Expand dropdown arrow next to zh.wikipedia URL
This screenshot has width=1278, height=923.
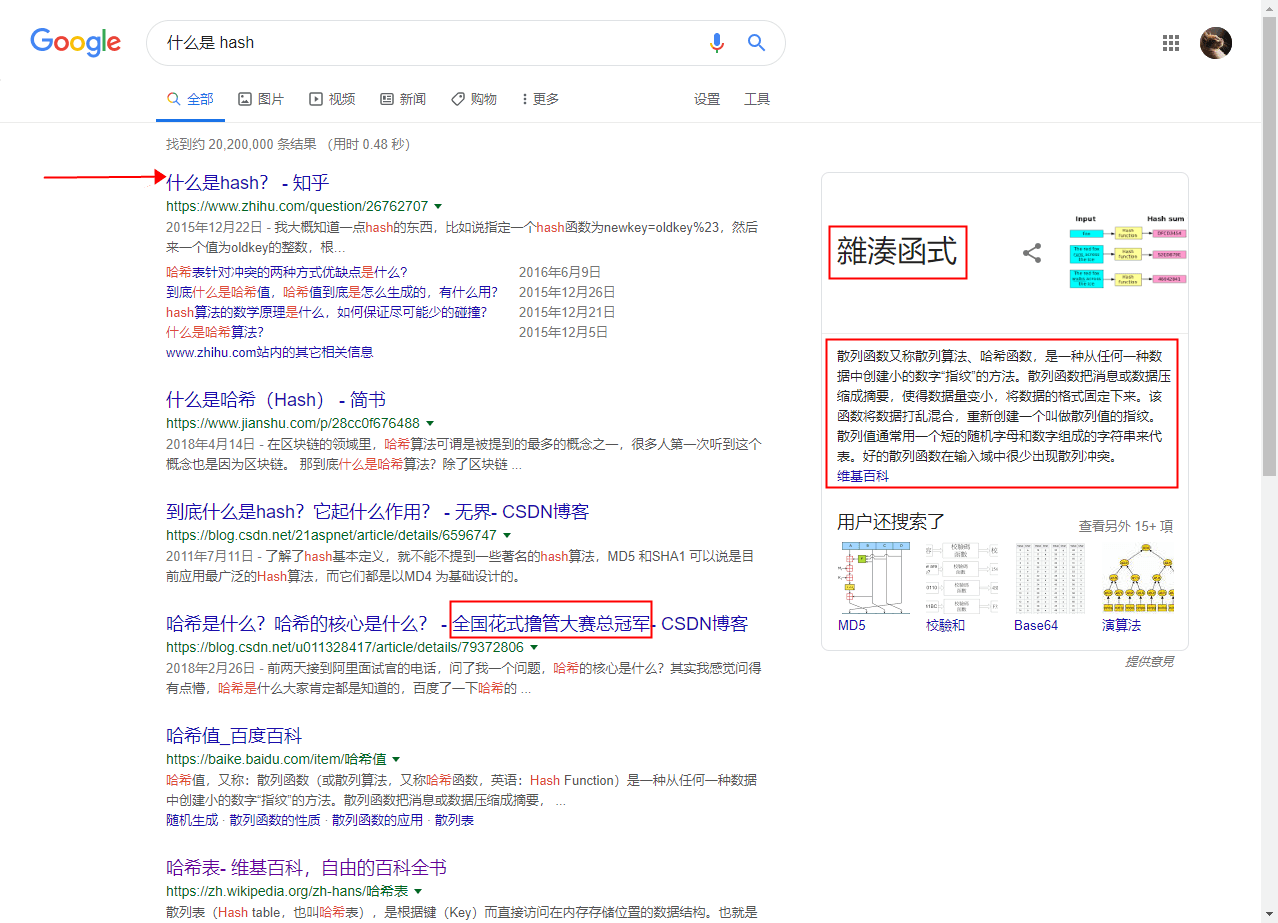(x=418, y=891)
